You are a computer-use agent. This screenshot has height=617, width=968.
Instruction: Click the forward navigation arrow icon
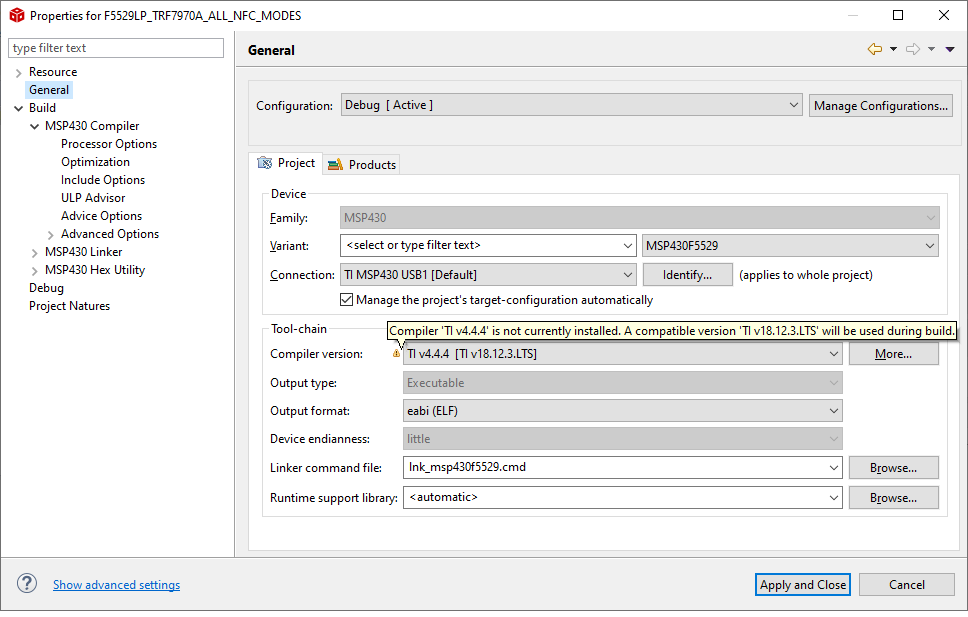(912, 49)
